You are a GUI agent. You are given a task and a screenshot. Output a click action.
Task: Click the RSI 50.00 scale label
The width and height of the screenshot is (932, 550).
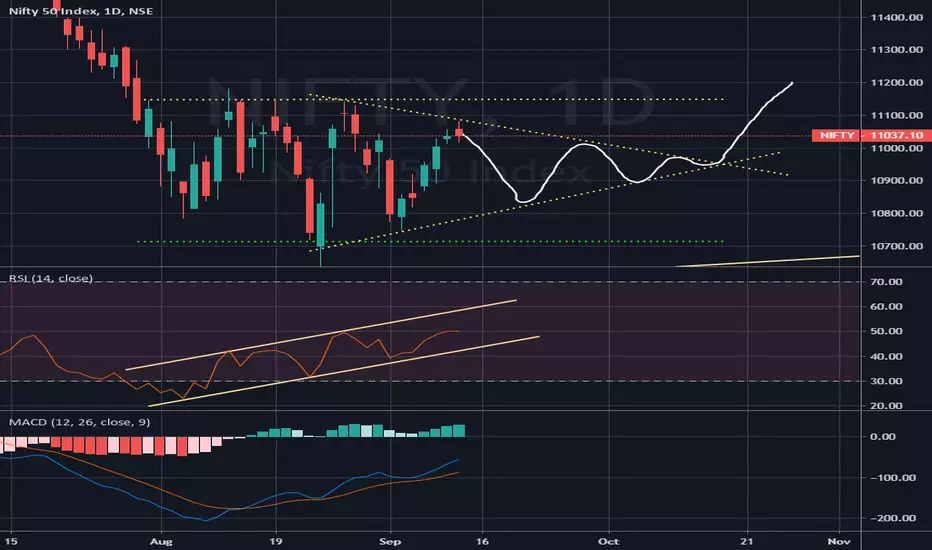[886, 331]
